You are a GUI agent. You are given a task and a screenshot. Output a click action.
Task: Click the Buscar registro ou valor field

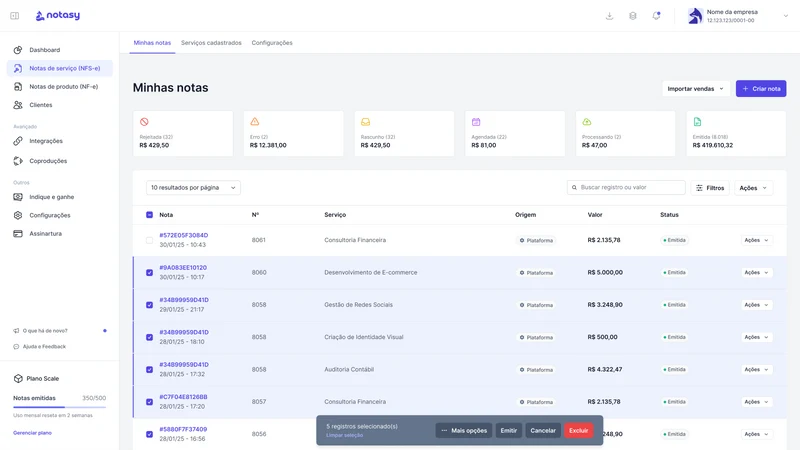pyautogui.click(x=626, y=187)
